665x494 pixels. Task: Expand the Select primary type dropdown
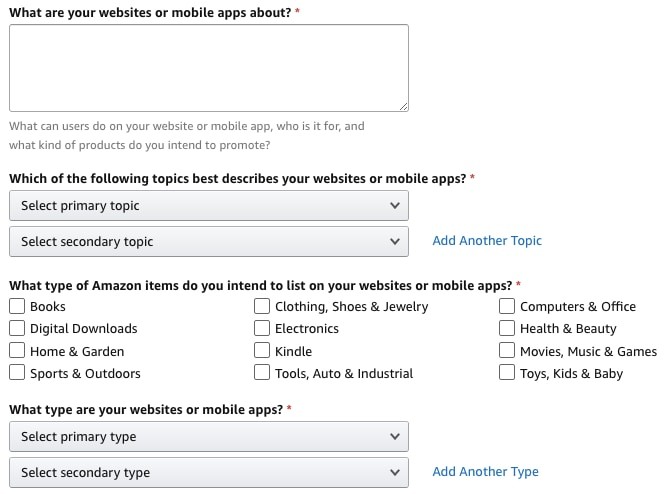click(x=209, y=437)
